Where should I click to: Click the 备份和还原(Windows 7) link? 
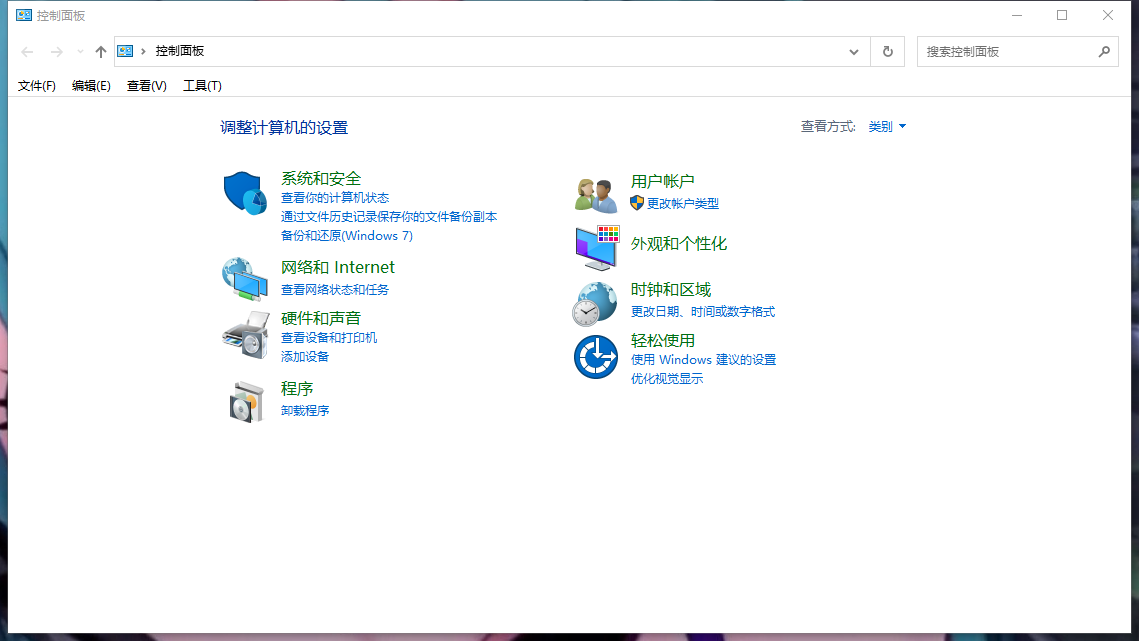point(346,235)
